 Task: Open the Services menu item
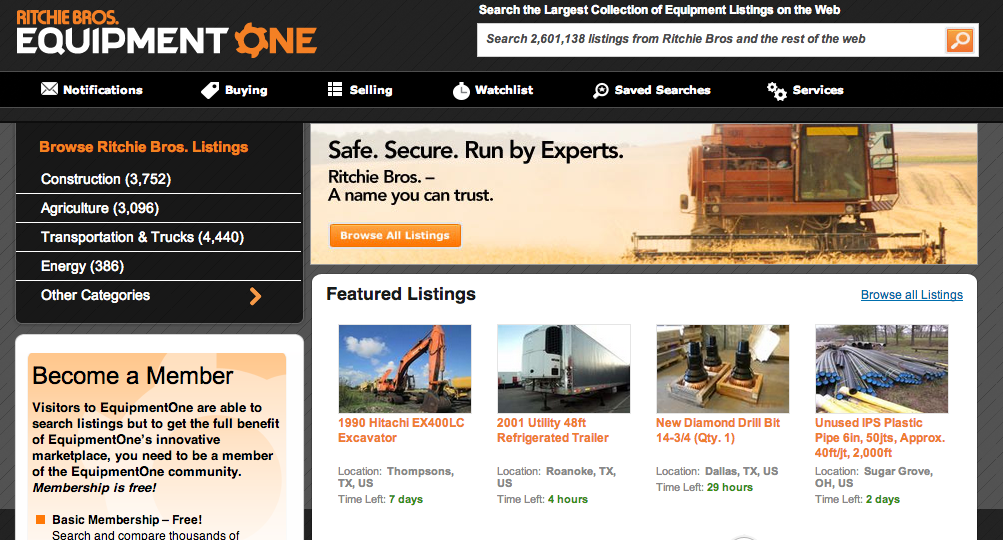coord(805,90)
